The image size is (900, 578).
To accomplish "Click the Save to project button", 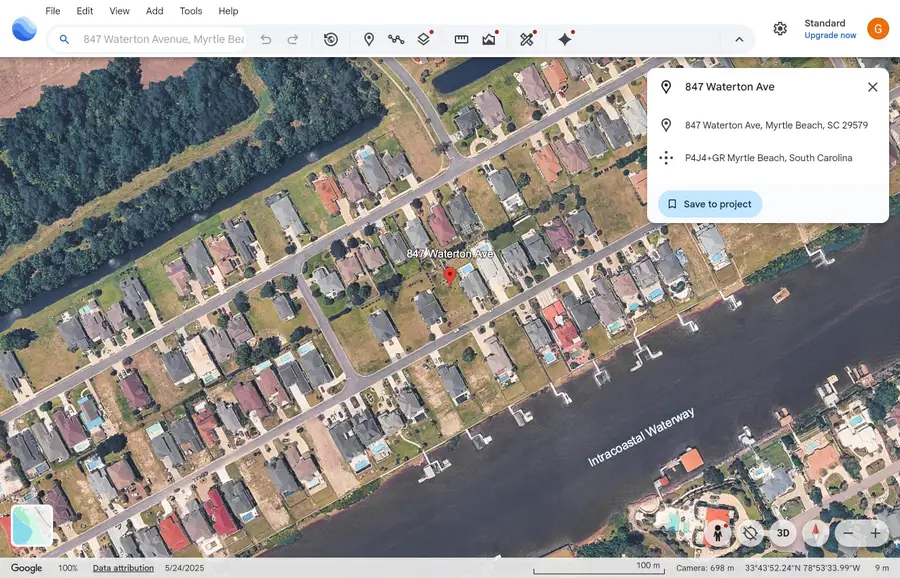I will point(709,203).
